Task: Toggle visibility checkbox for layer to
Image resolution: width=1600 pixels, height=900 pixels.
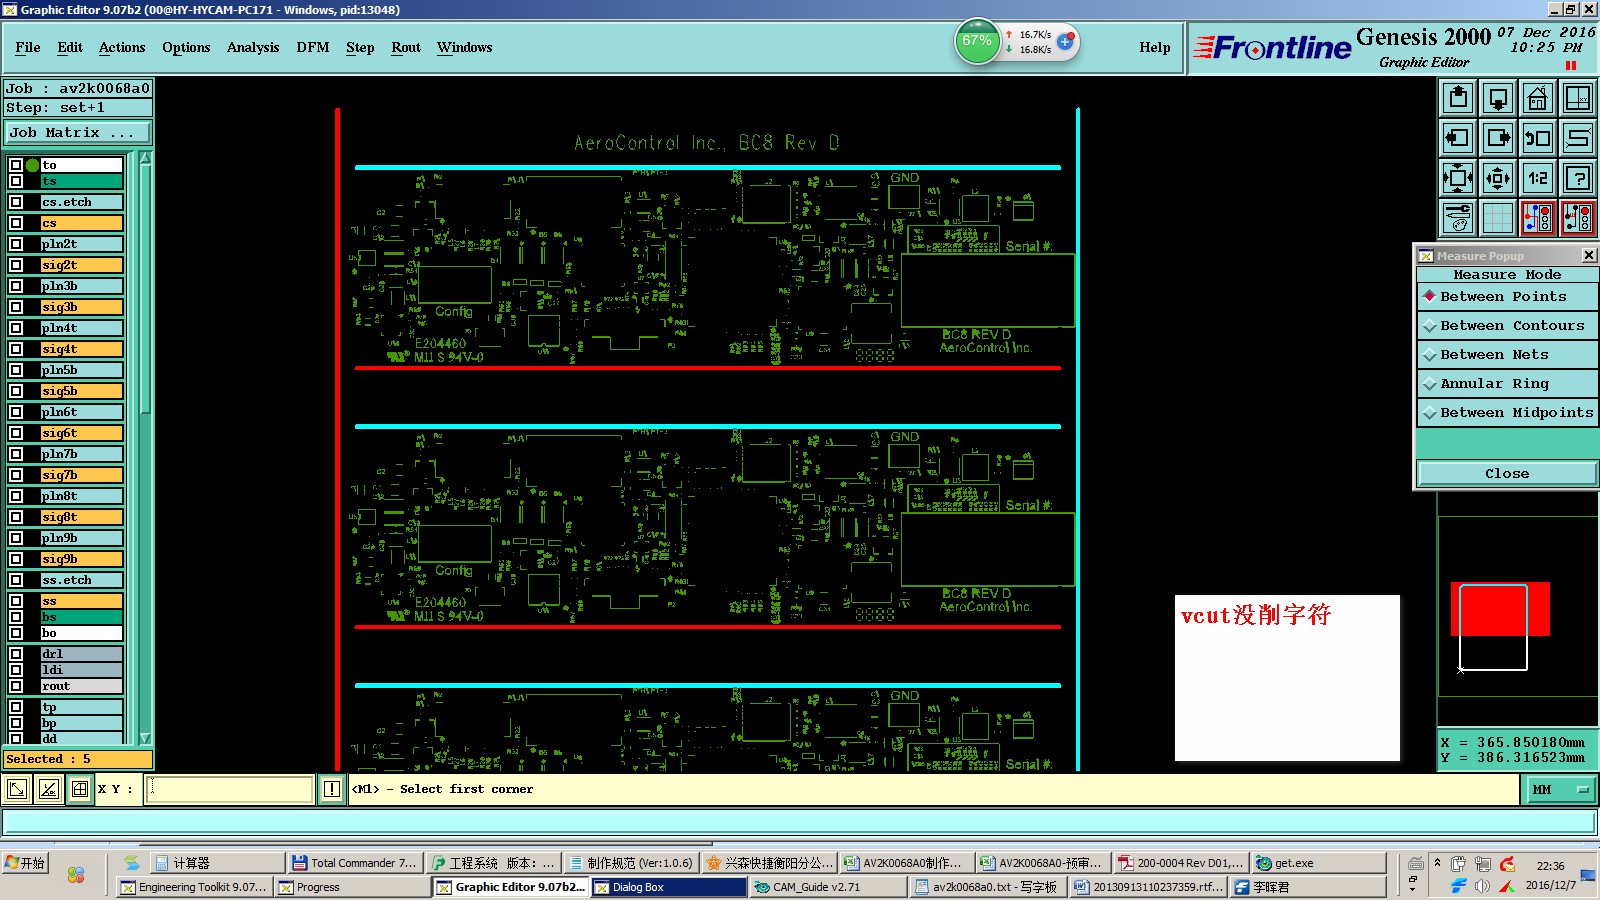Action: tap(16, 165)
